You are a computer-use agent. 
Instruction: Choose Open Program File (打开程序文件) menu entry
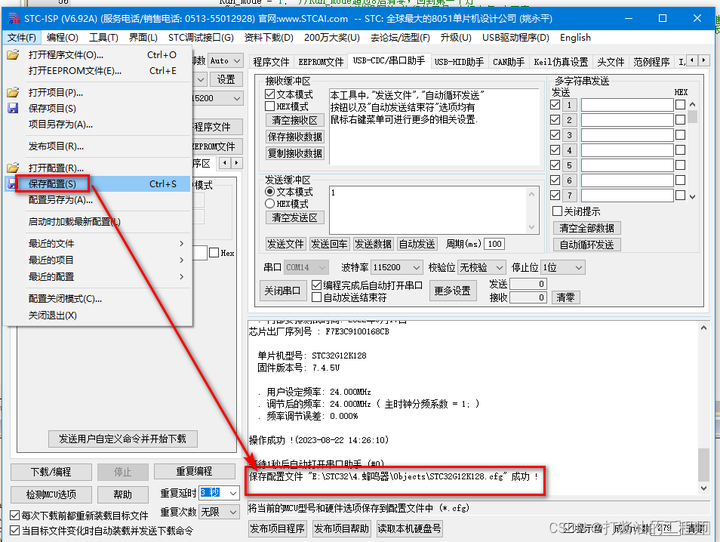(x=98, y=55)
